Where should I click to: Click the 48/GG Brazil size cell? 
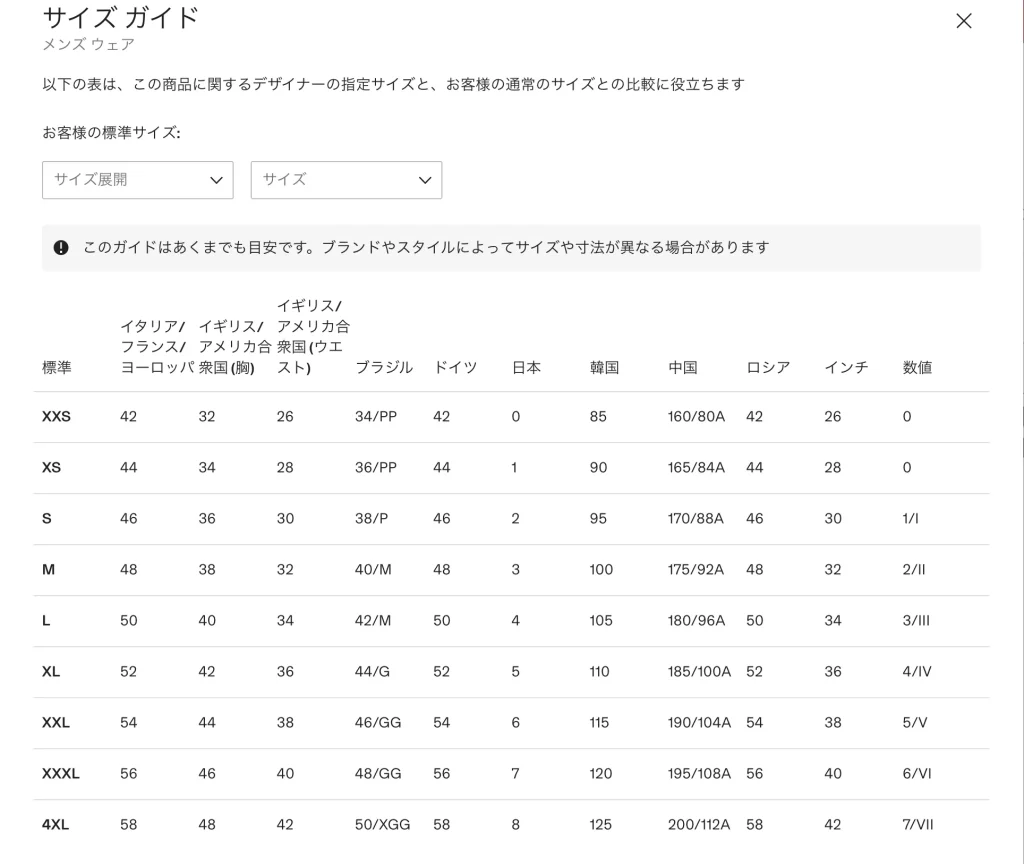(x=378, y=773)
